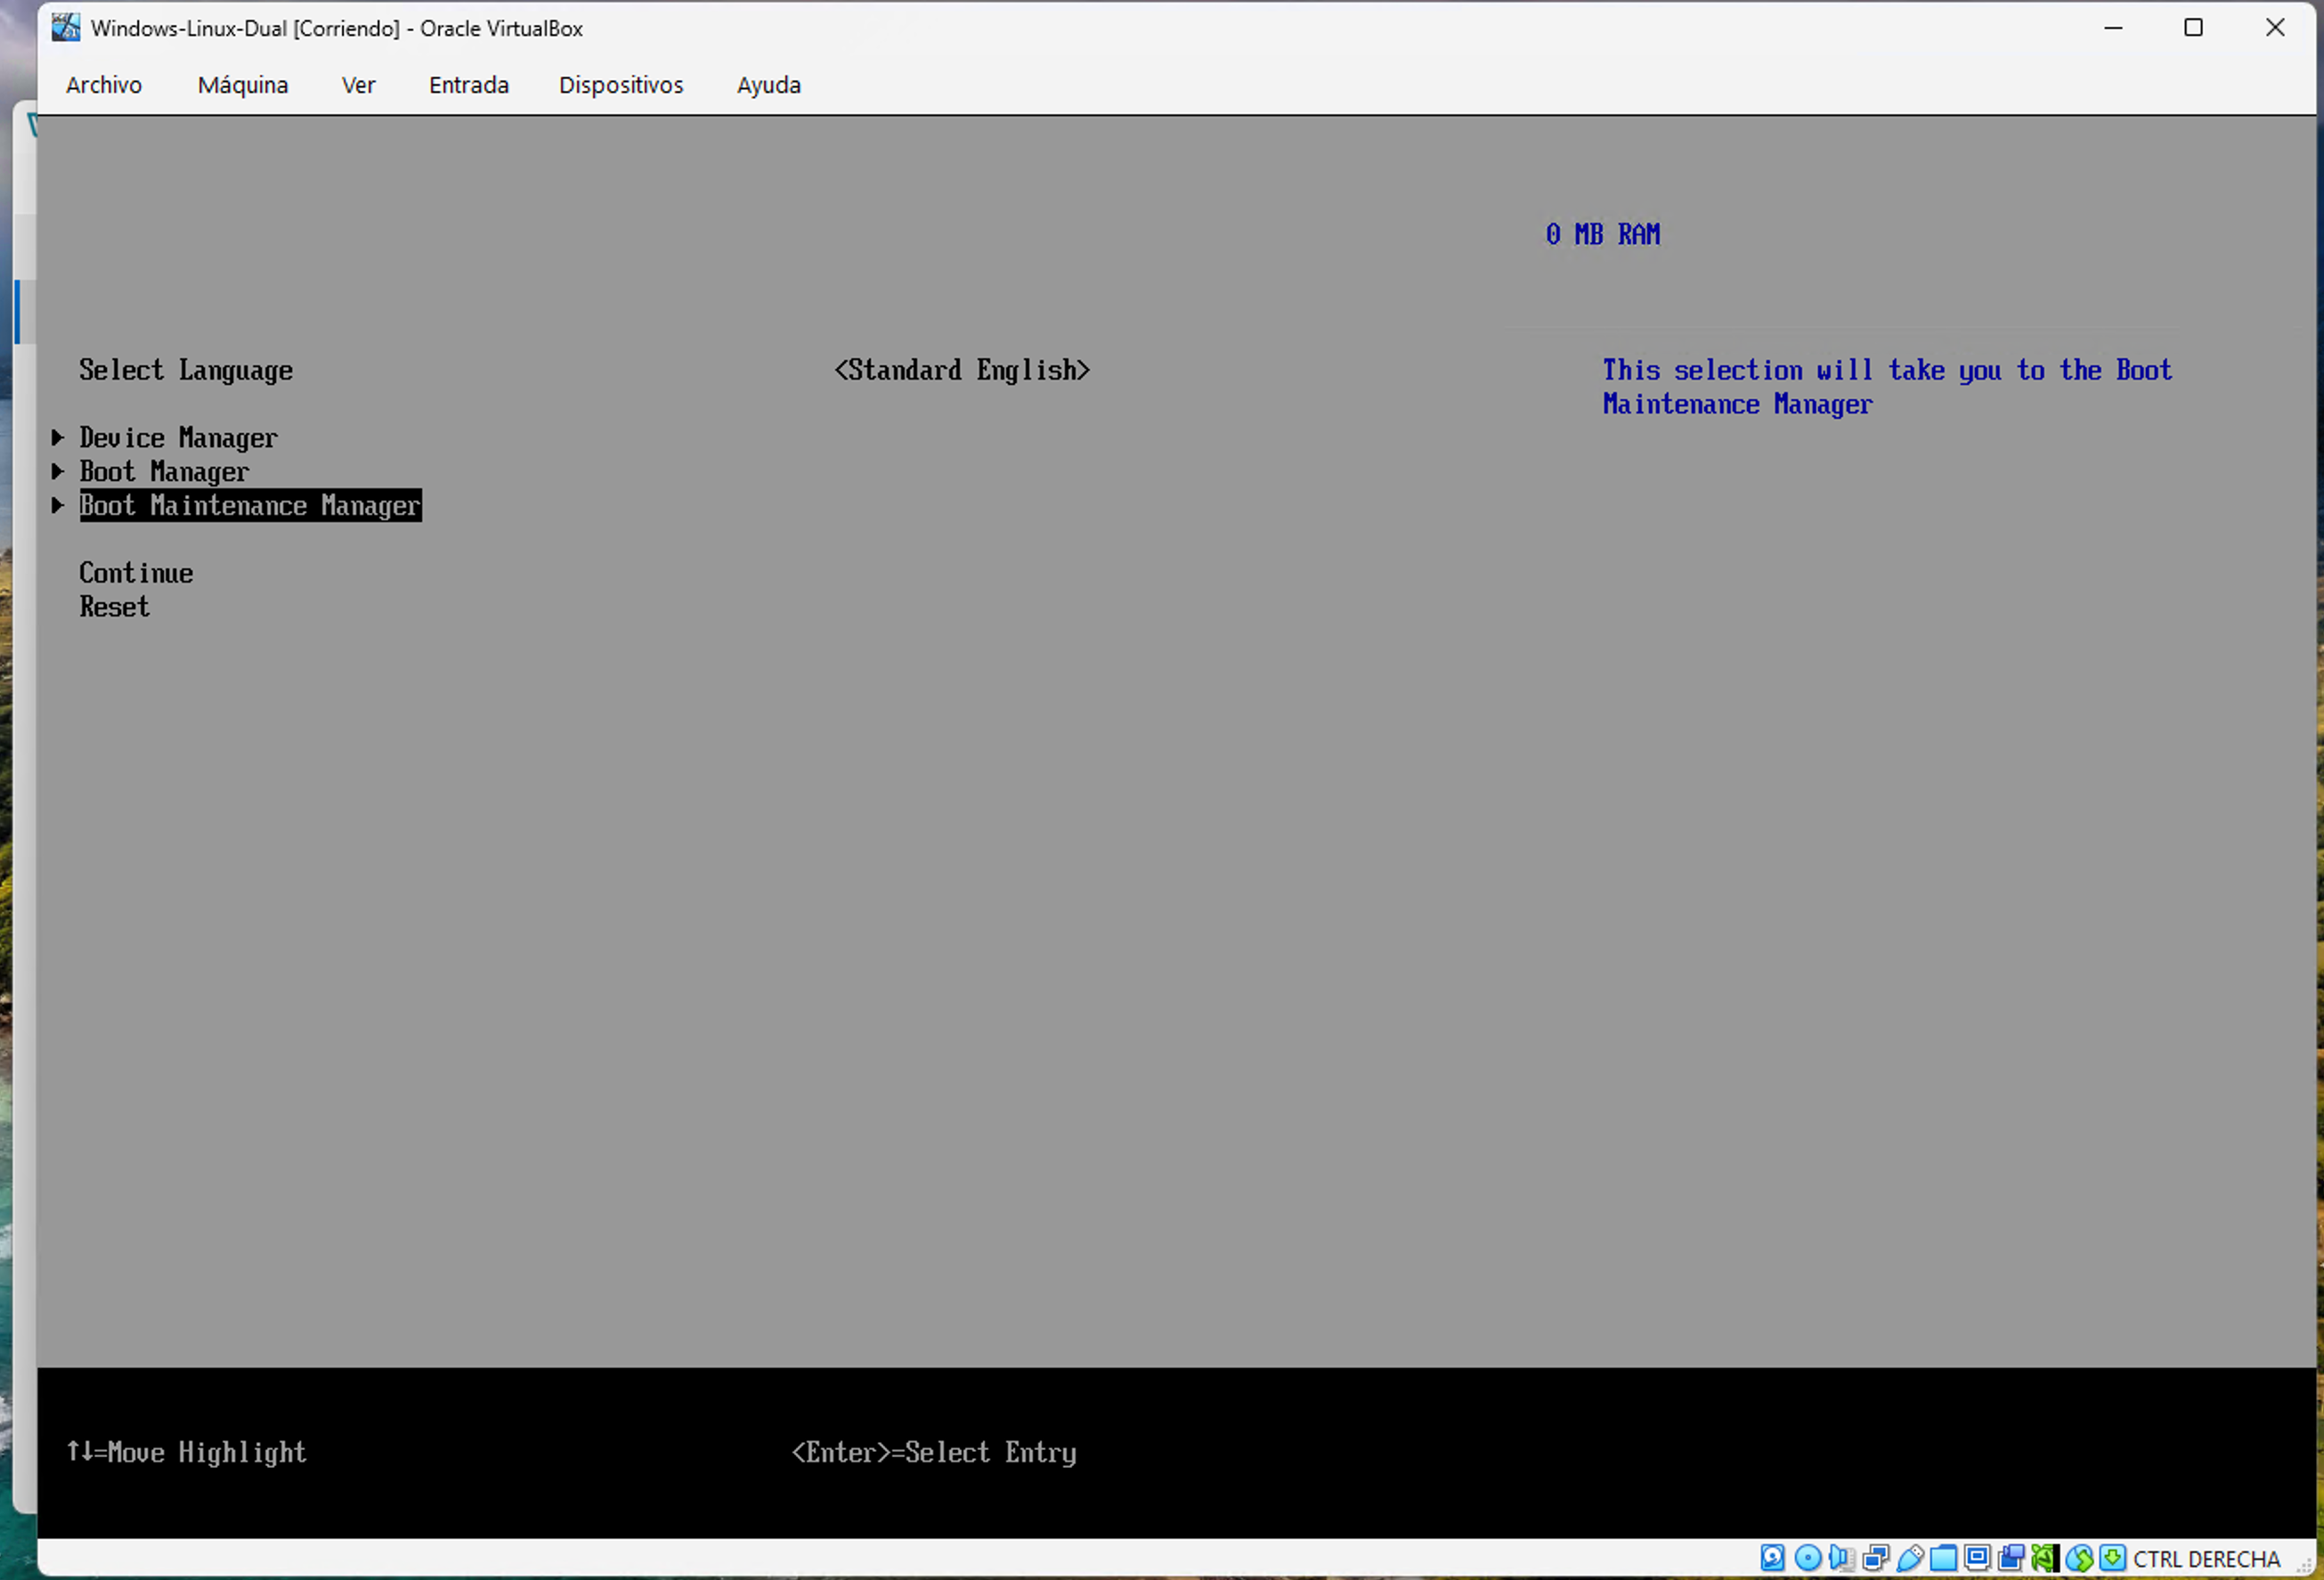Screen dimensions: 2324x1580
Task: Expand the Device Manager entry arrow
Action: [58, 437]
